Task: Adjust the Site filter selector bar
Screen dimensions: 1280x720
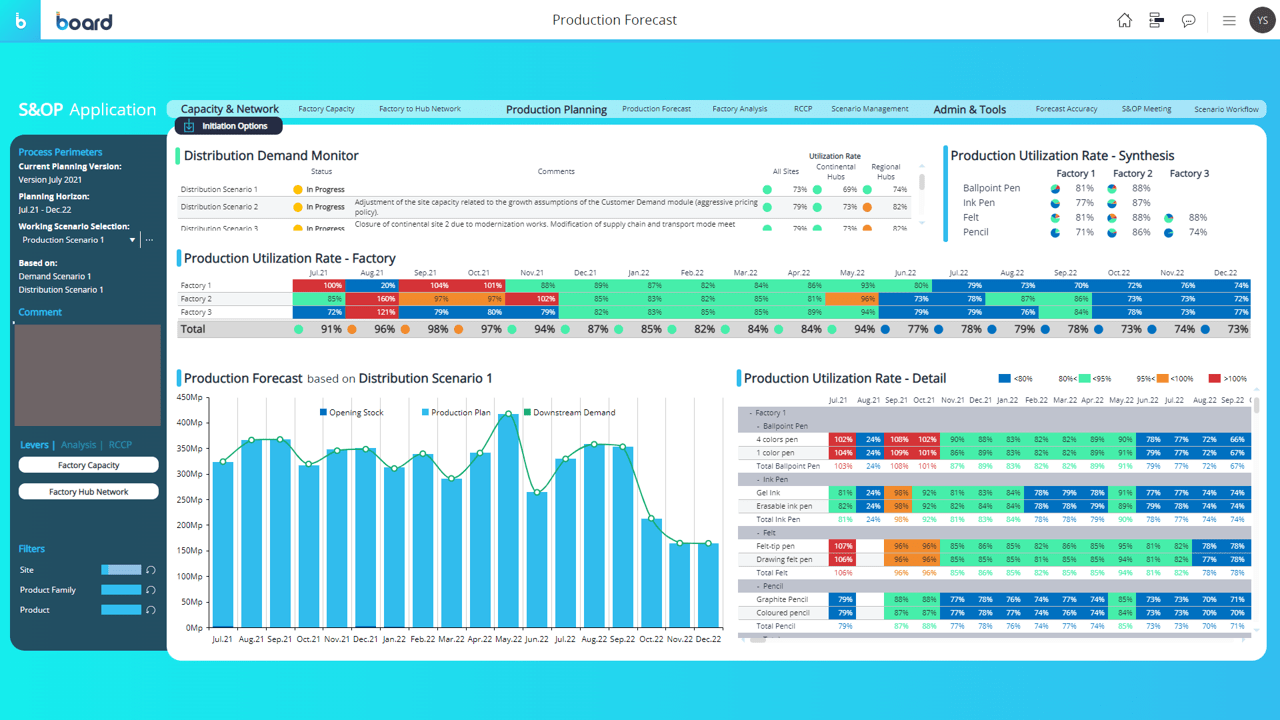Action: 123,569
